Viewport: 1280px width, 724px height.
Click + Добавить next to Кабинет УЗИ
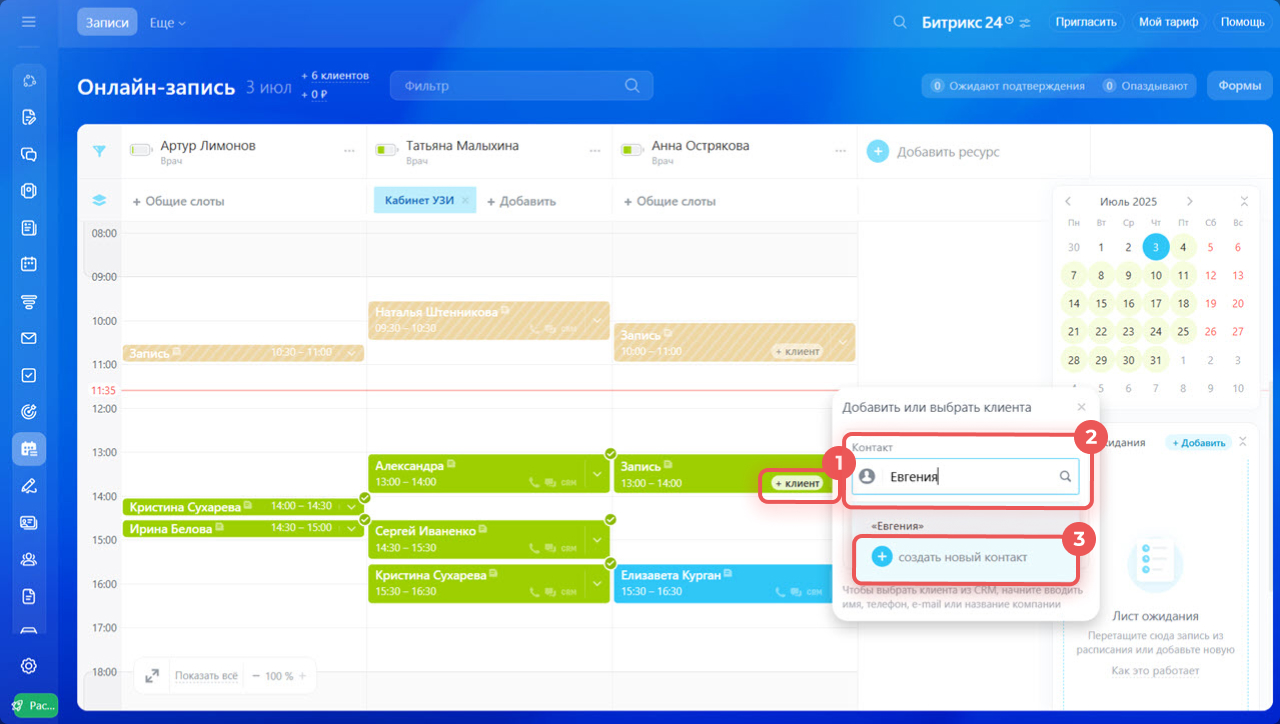(x=521, y=201)
